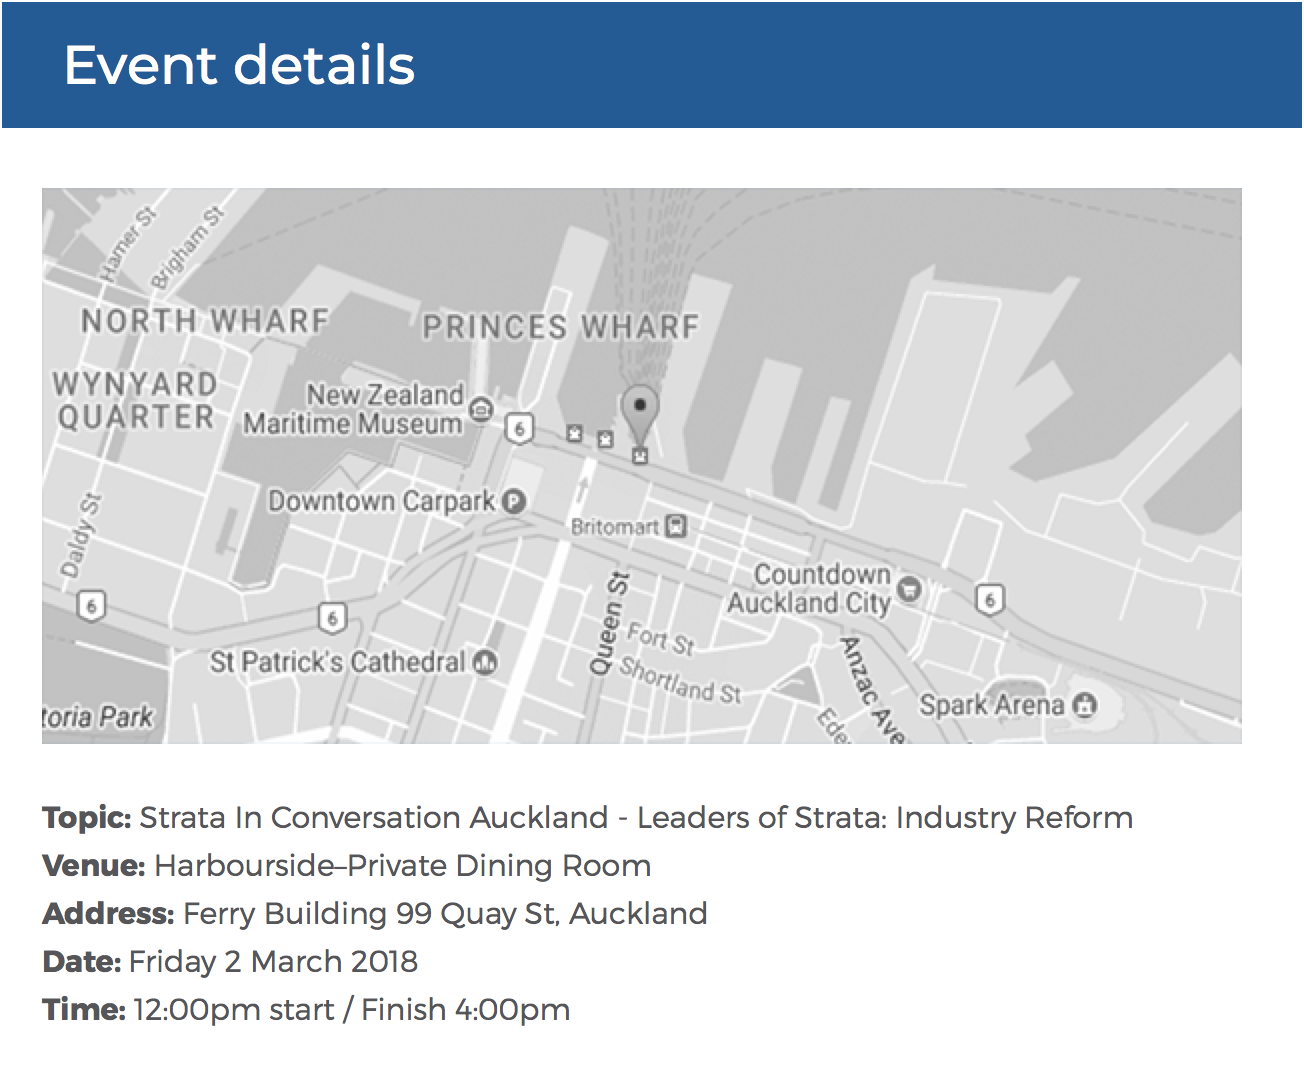Click the Ferry Building 99 Quay St address
Image resolution: width=1304 pixels, height=1074 pixels.
point(445,913)
